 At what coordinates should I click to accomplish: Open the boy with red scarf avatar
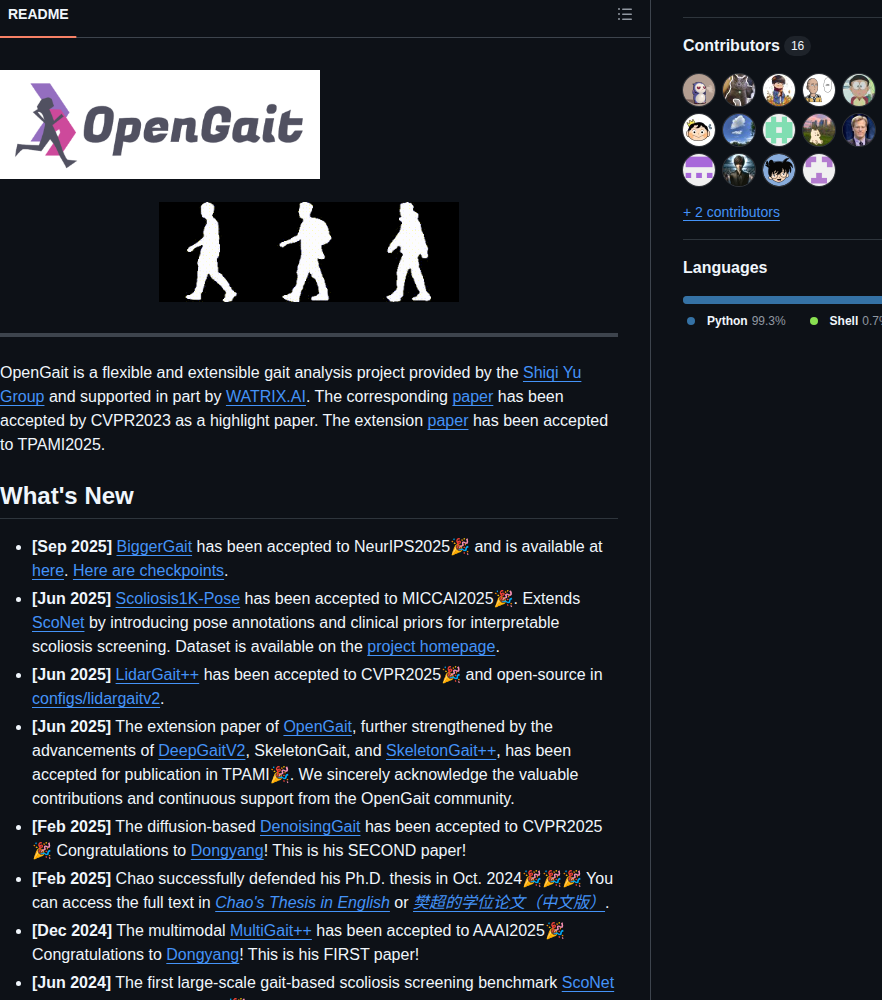click(x=779, y=90)
